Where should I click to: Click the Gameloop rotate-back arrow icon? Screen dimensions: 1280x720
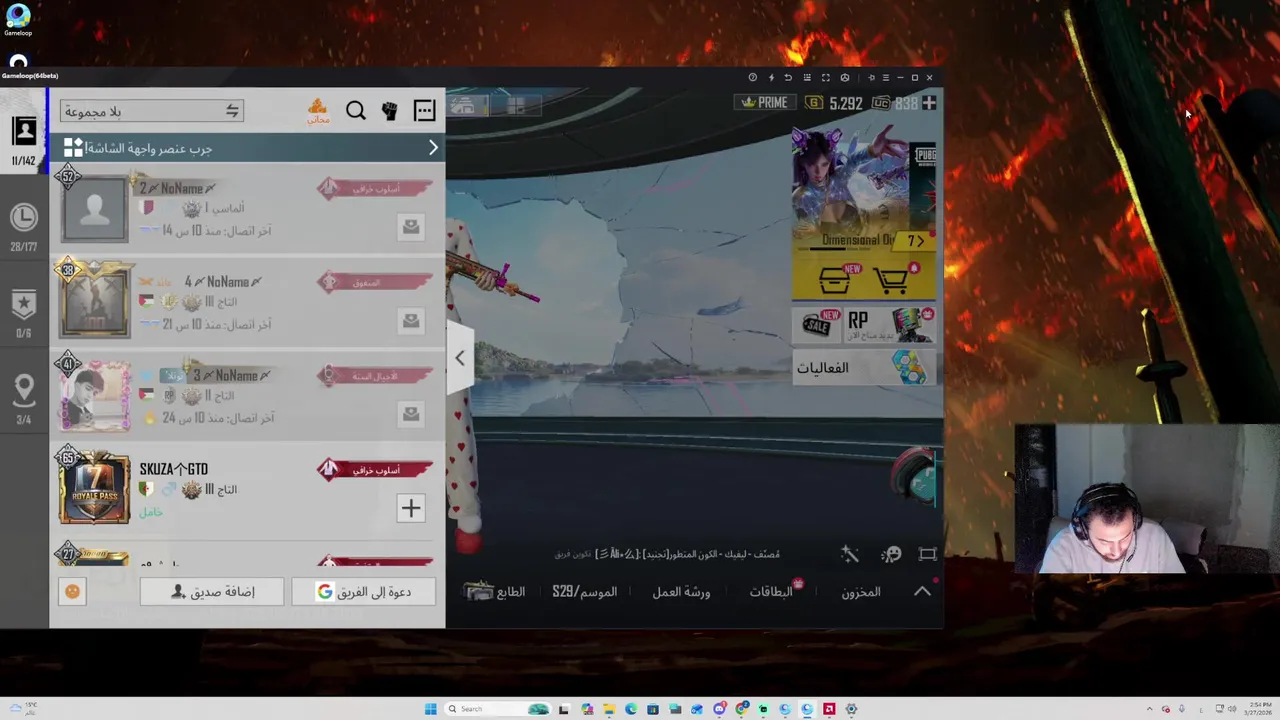[788, 78]
